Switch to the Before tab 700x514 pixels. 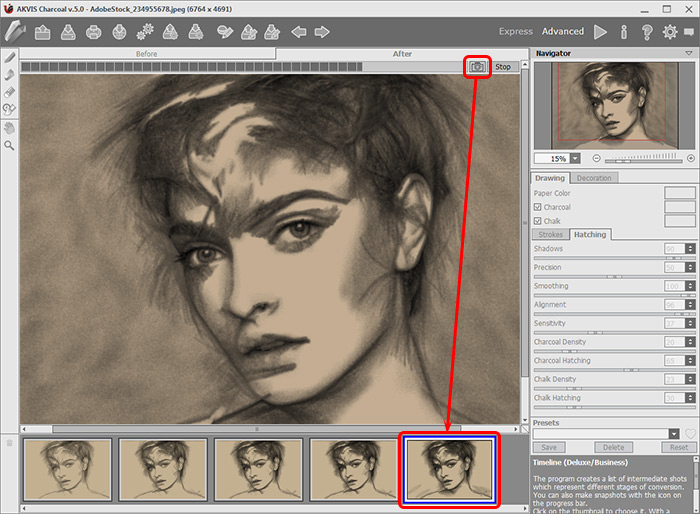(147, 54)
